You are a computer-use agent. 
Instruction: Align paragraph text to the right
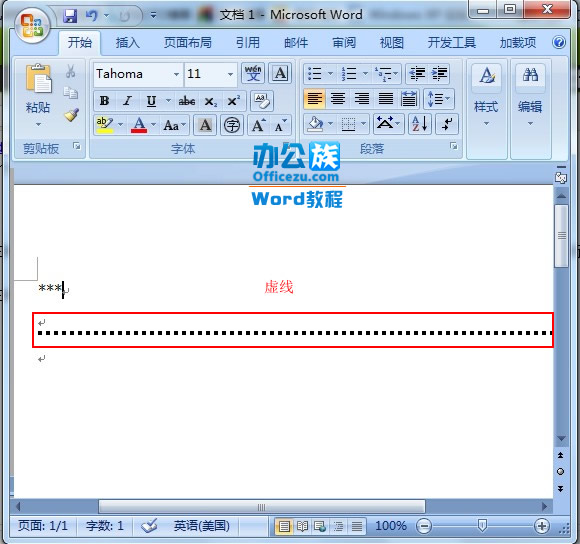(x=361, y=99)
